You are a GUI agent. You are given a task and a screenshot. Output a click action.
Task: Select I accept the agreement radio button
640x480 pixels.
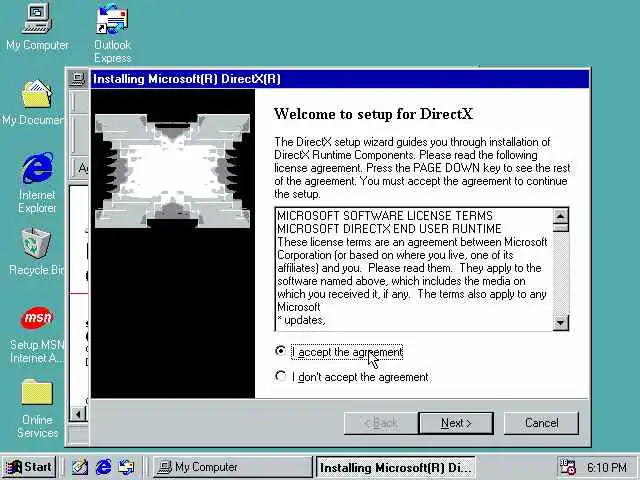click(281, 351)
